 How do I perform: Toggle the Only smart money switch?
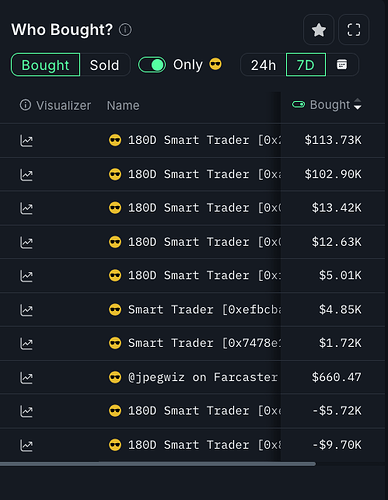point(152,65)
